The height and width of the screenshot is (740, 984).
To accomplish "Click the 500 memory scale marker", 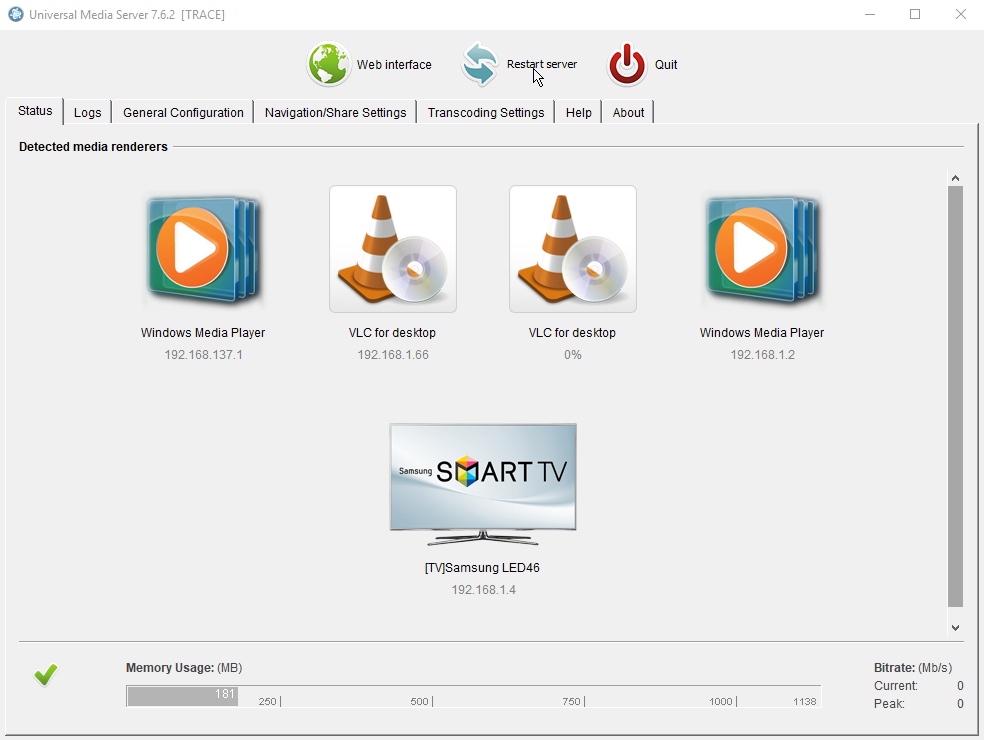I will [x=419, y=701].
